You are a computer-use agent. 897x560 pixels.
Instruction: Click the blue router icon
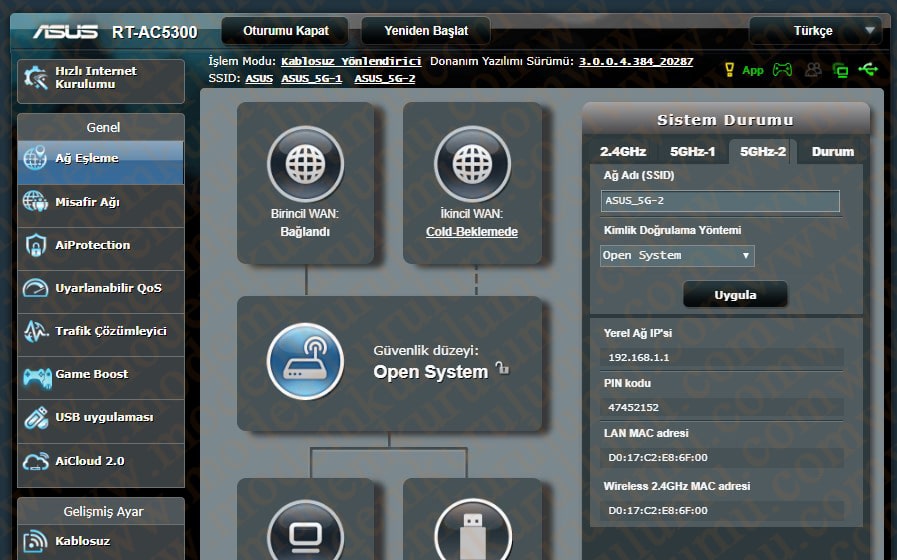(305, 362)
